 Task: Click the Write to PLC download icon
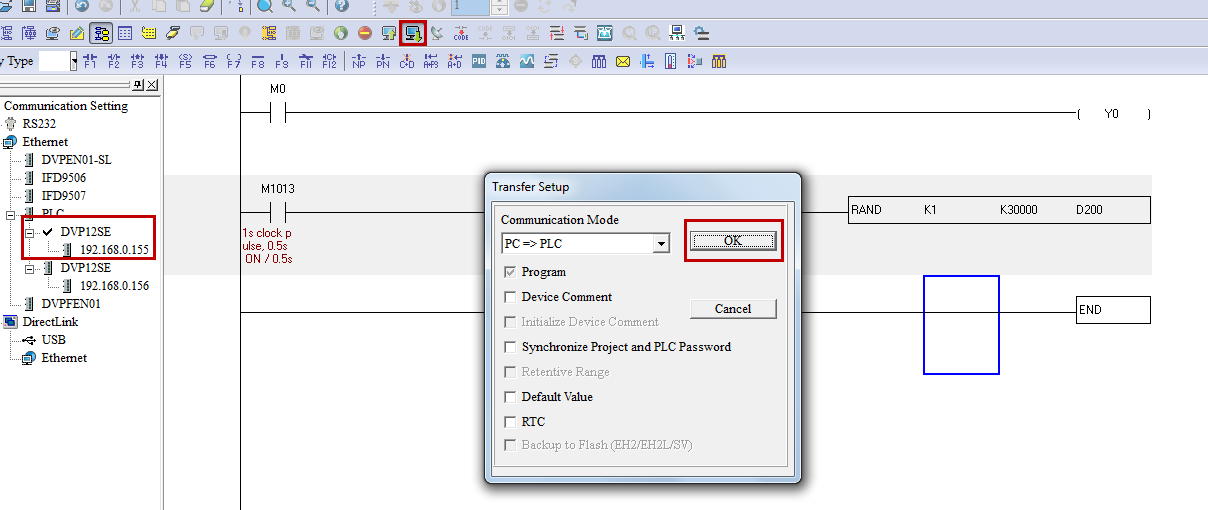tap(412, 33)
